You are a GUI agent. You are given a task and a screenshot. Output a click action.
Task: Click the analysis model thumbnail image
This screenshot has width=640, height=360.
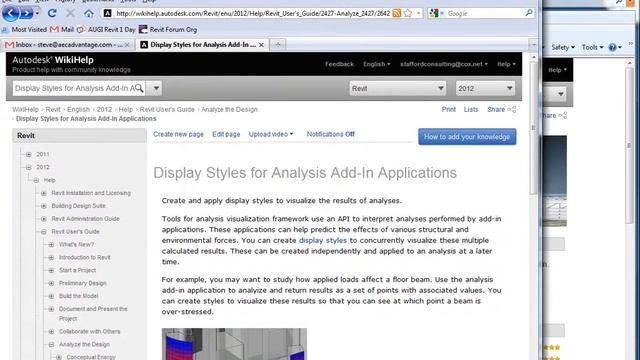234,344
